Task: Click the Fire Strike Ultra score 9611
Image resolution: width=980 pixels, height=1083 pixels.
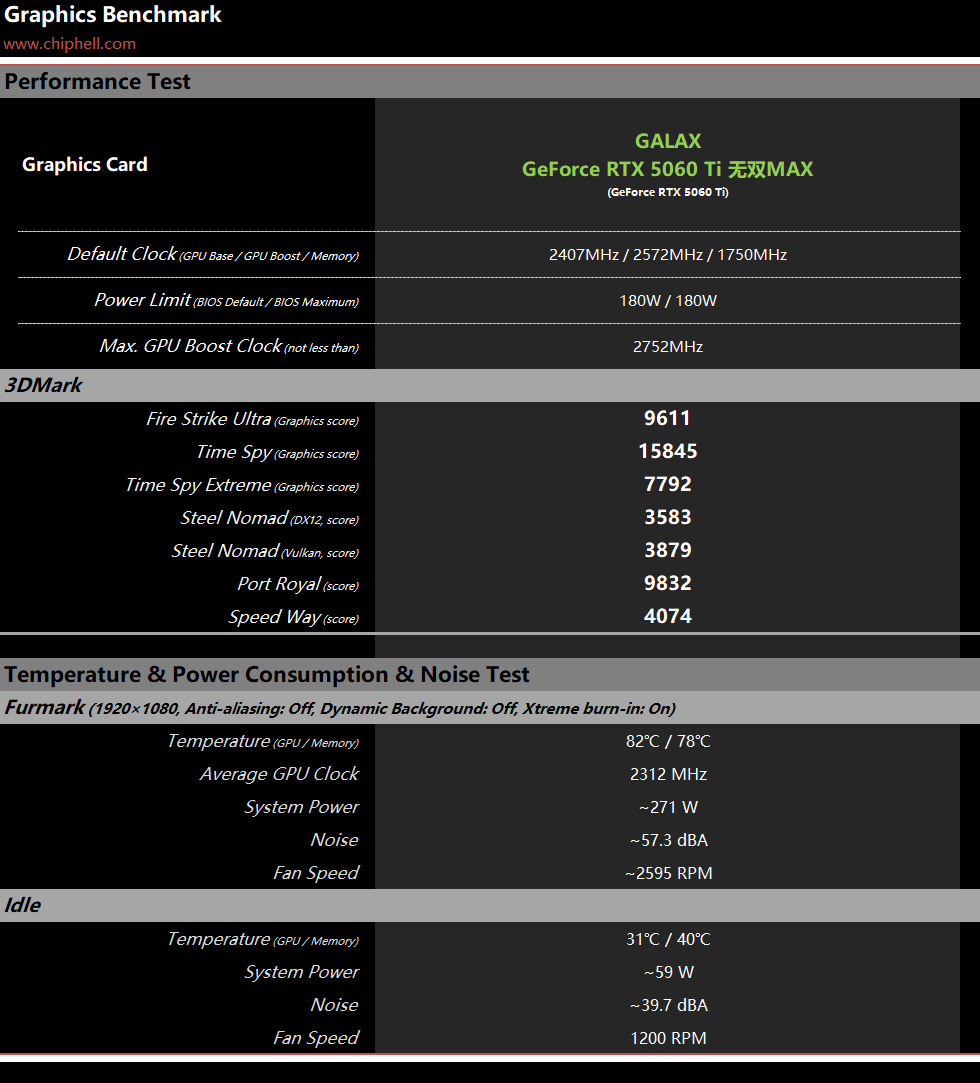Action: (667, 418)
